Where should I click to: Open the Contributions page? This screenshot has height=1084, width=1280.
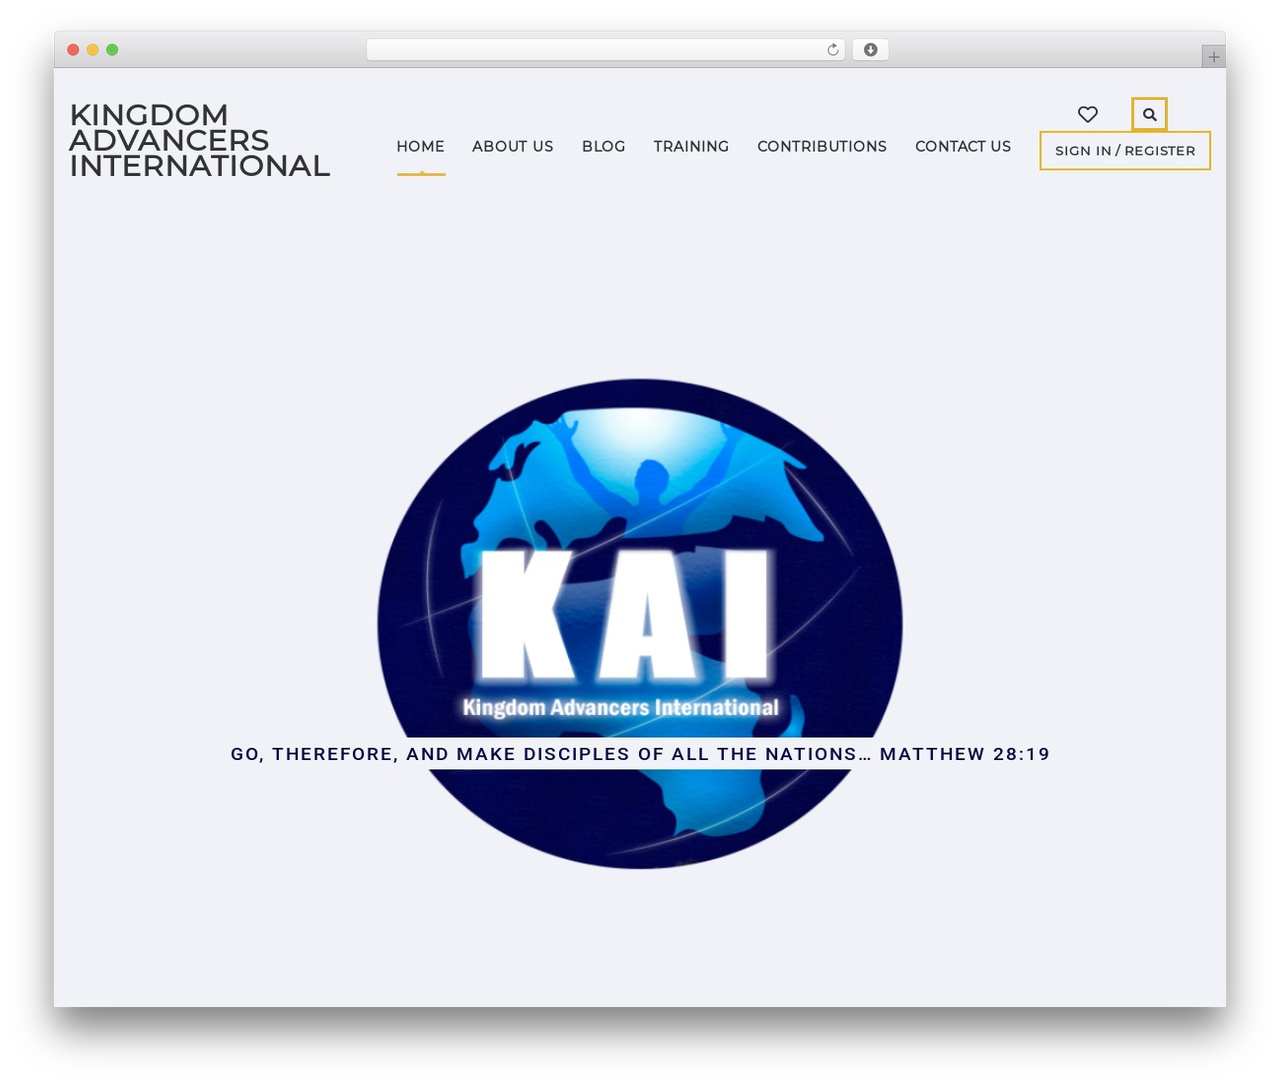(822, 146)
